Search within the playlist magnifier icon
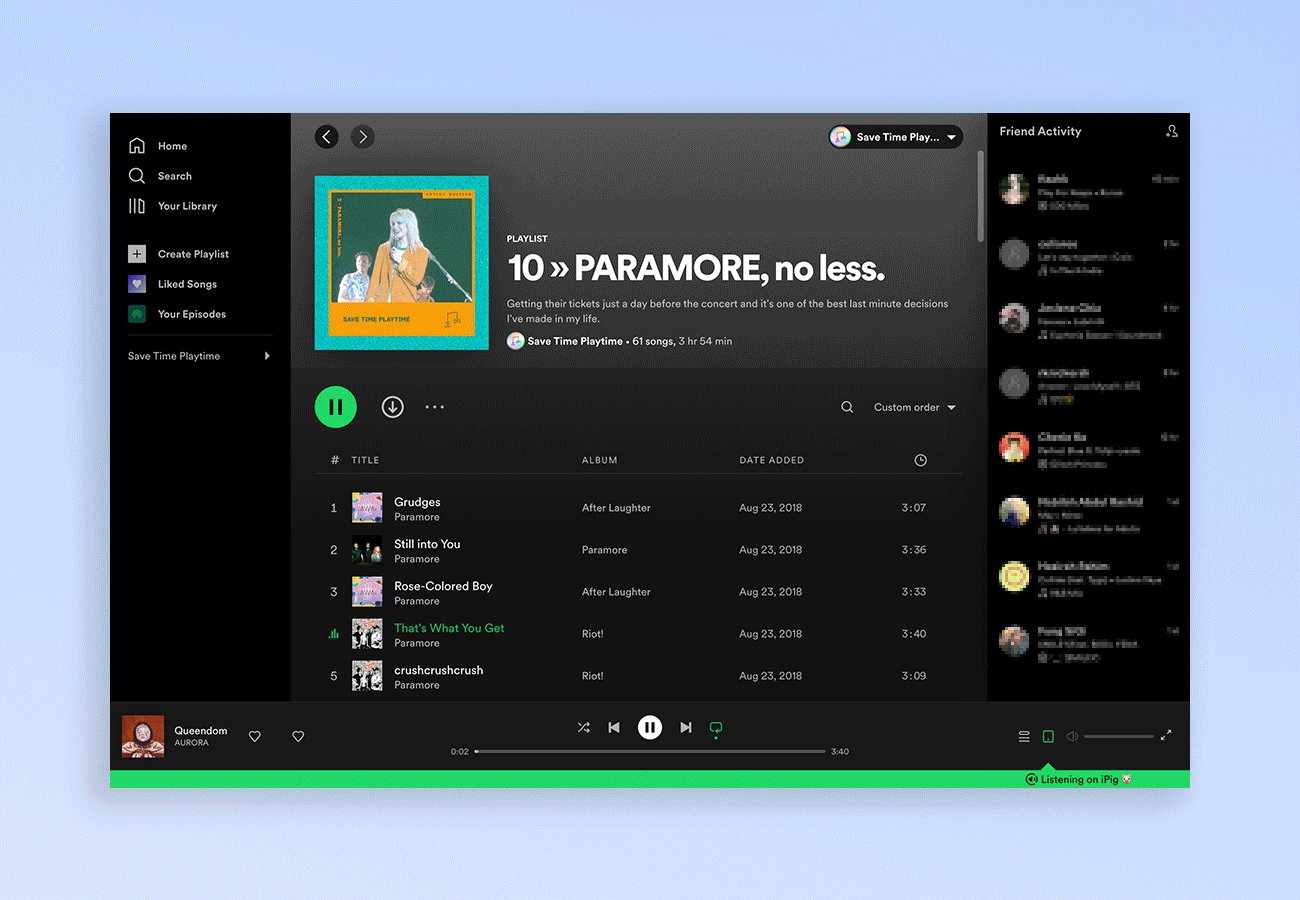The image size is (1300, 900). (x=847, y=407)
